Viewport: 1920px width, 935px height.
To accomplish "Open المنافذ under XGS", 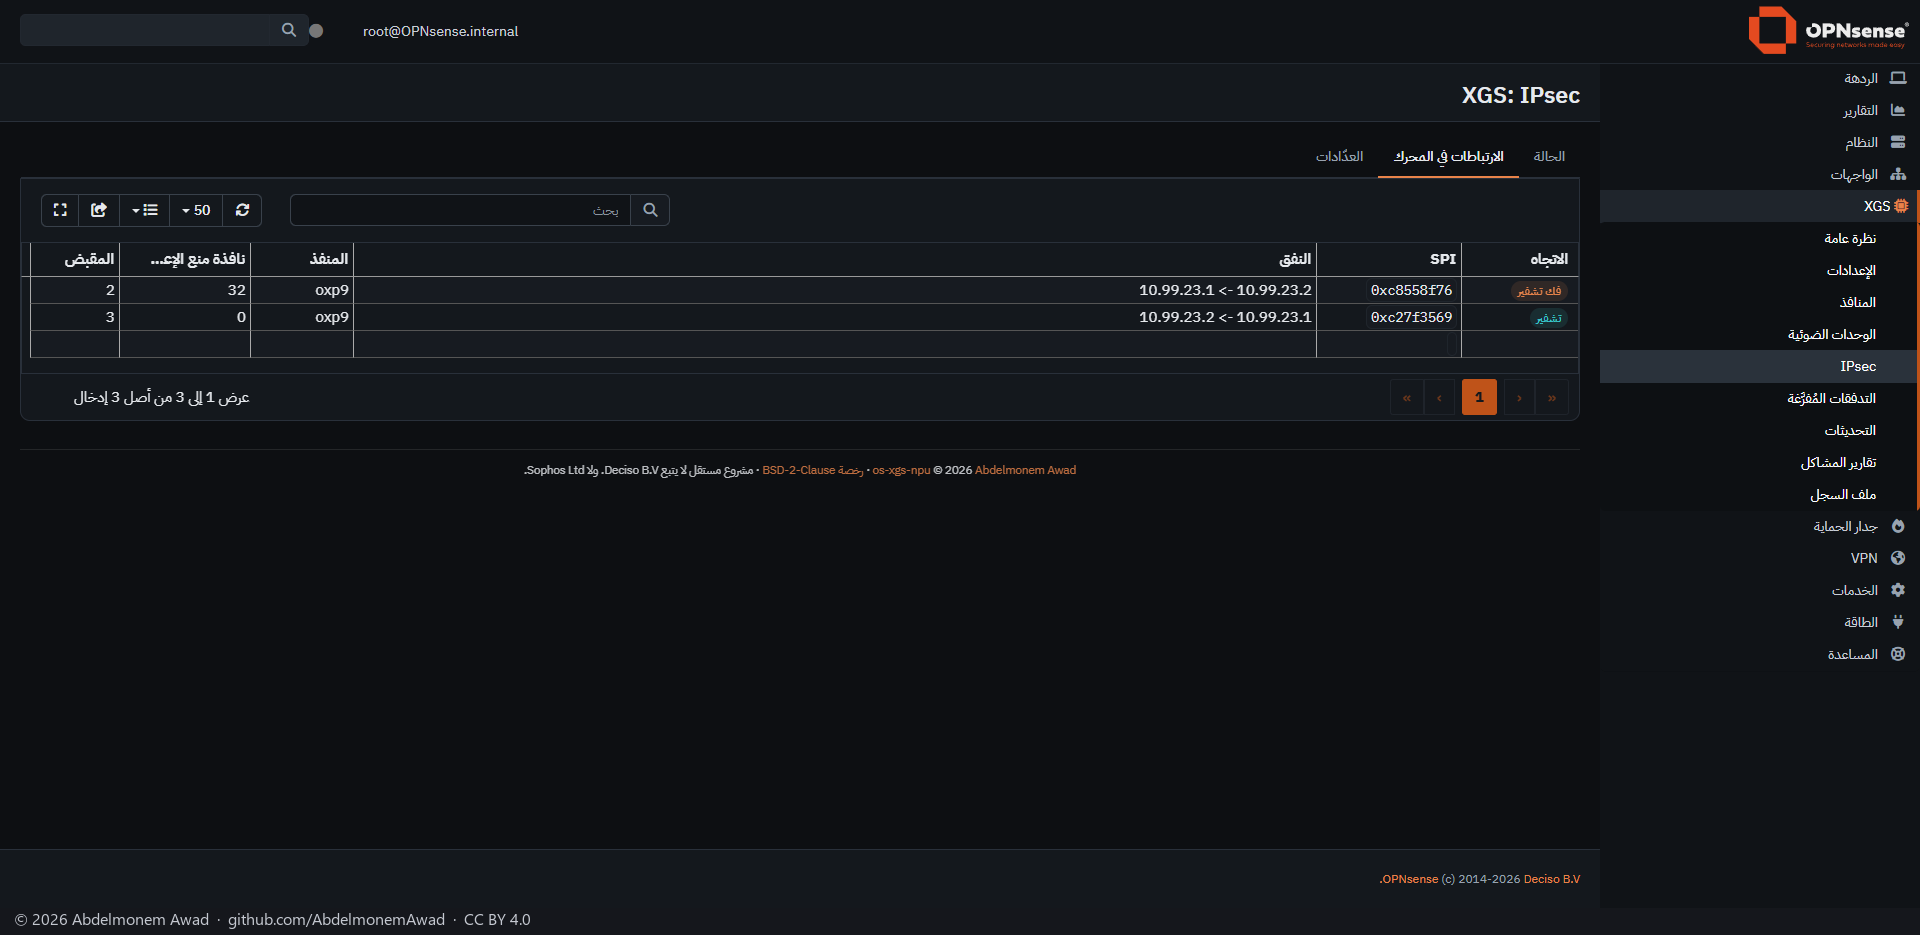I will [1760, 302].
